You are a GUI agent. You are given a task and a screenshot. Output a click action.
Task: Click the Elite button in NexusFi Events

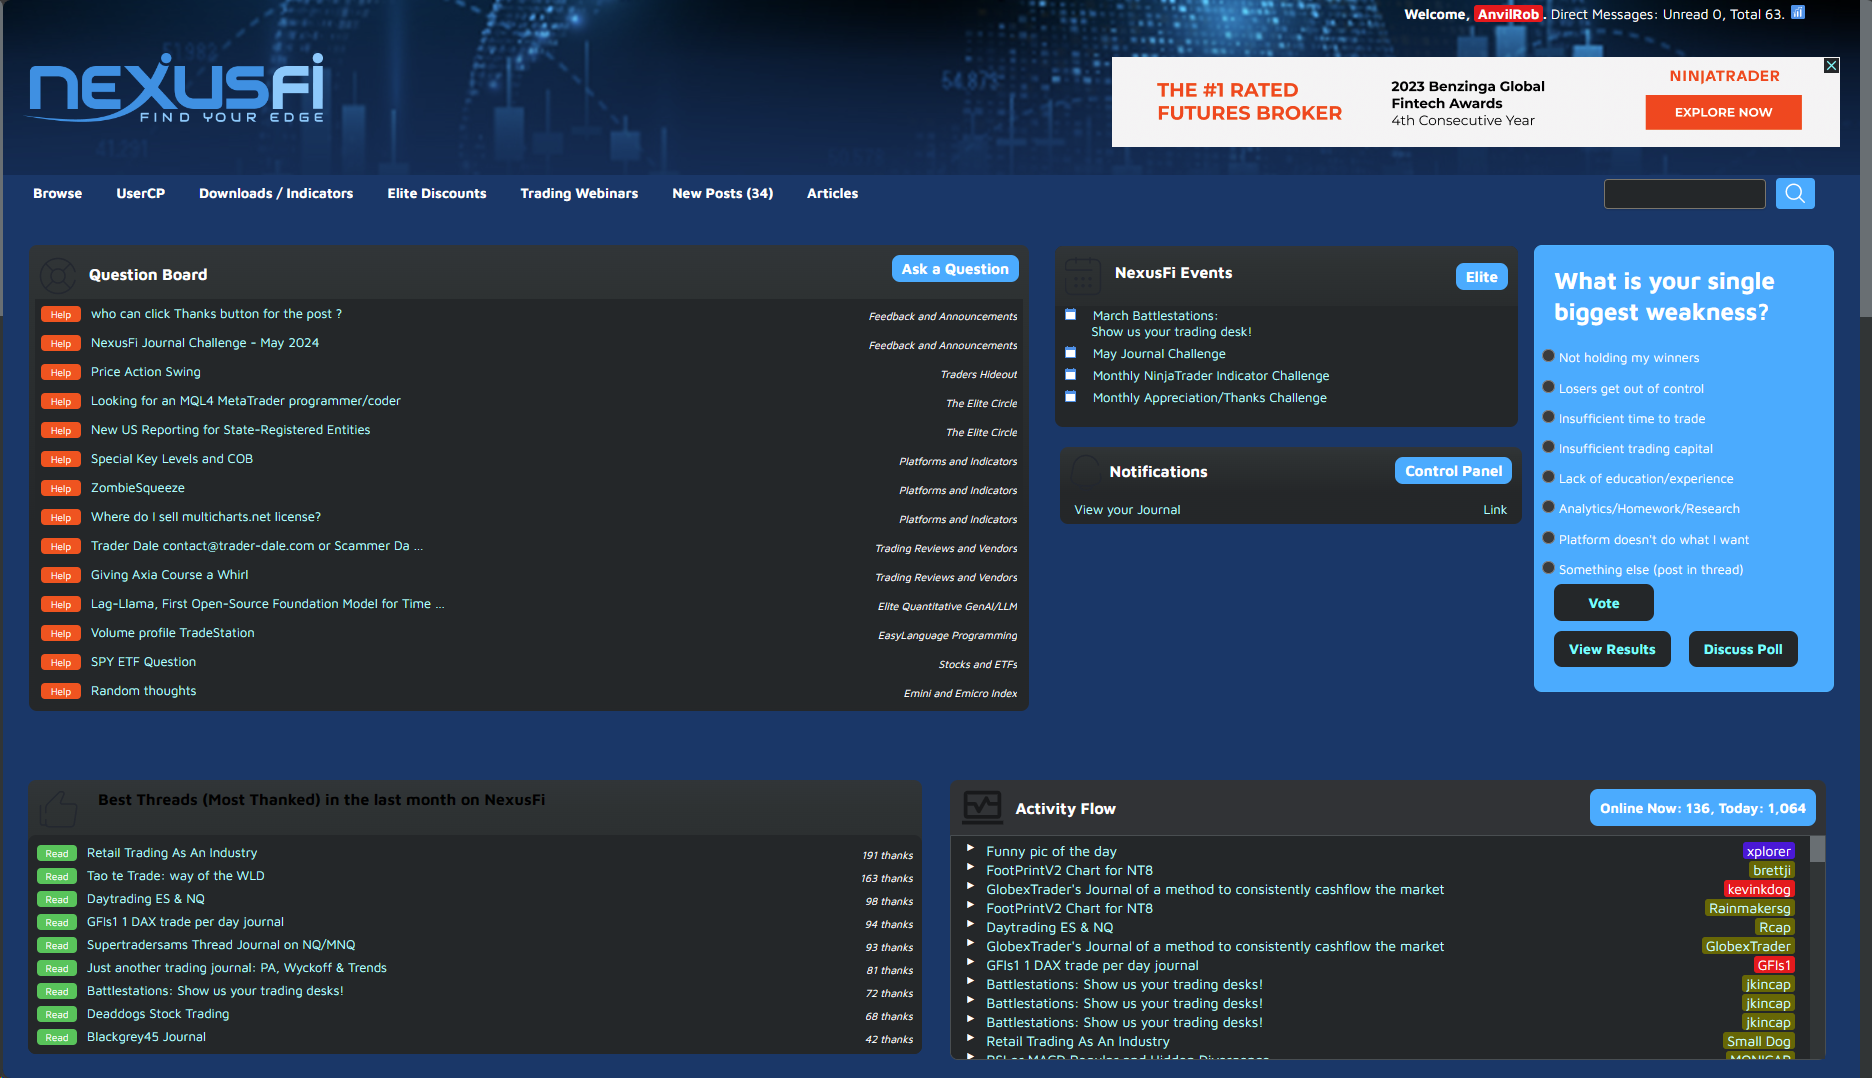click(x=1482, y=277)
